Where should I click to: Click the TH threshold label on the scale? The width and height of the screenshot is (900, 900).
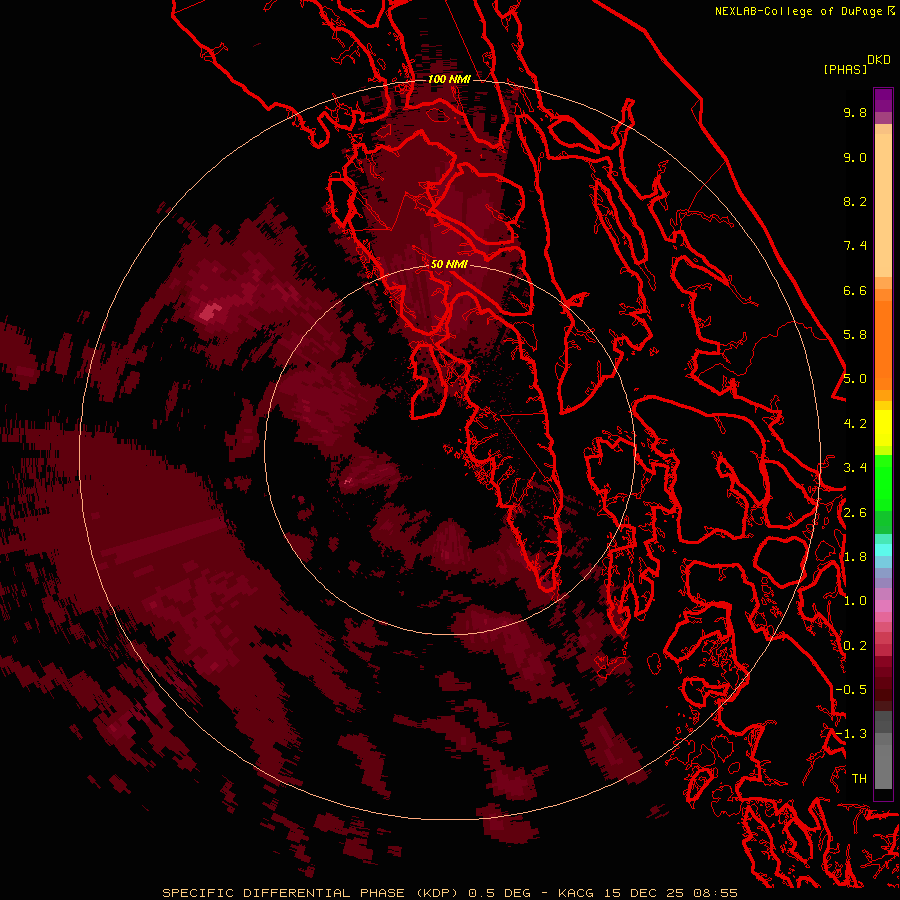pos(859,779)
